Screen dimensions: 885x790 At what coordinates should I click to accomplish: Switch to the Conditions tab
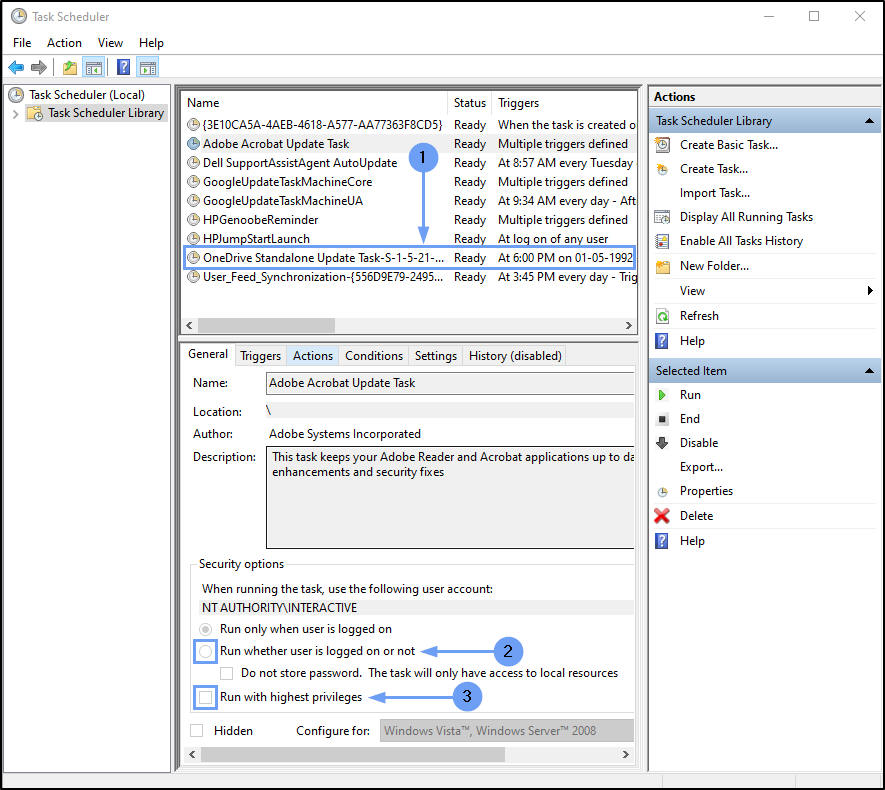374,356
